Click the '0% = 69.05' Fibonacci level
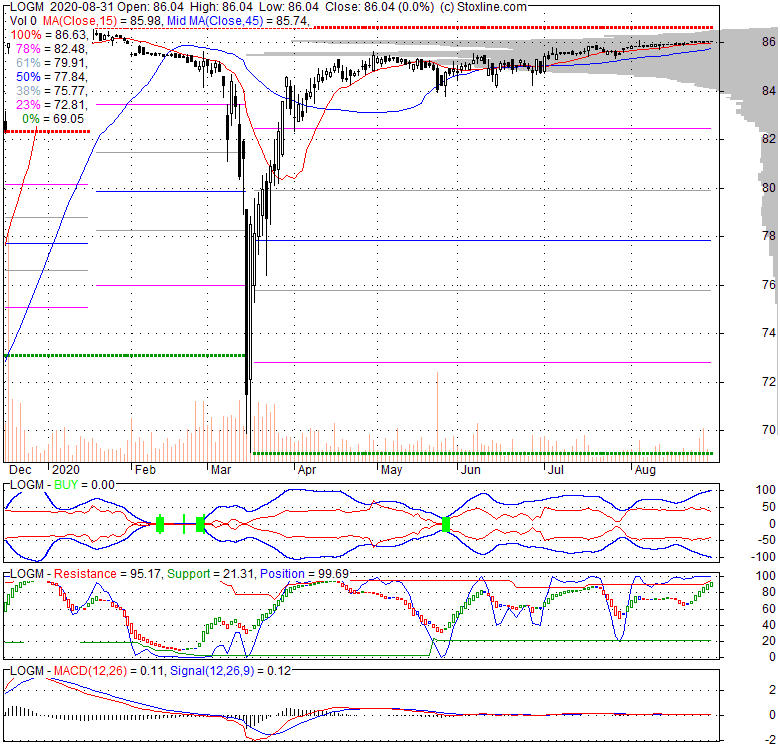 point(53,118)
